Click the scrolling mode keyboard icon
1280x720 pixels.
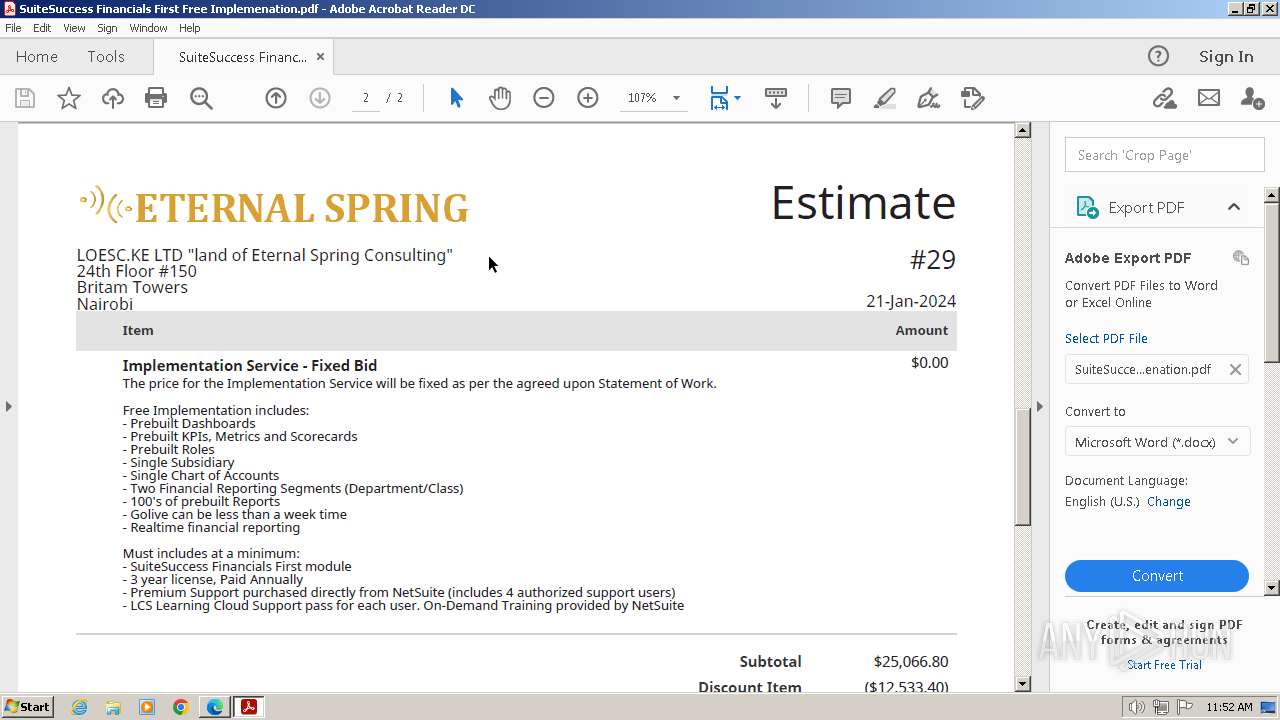tap(776, 98)
